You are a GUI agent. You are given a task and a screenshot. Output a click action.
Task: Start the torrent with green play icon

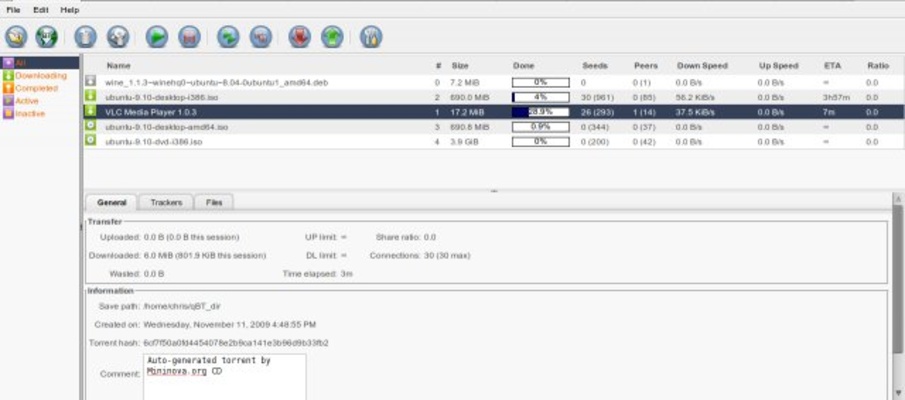(156, 37)
